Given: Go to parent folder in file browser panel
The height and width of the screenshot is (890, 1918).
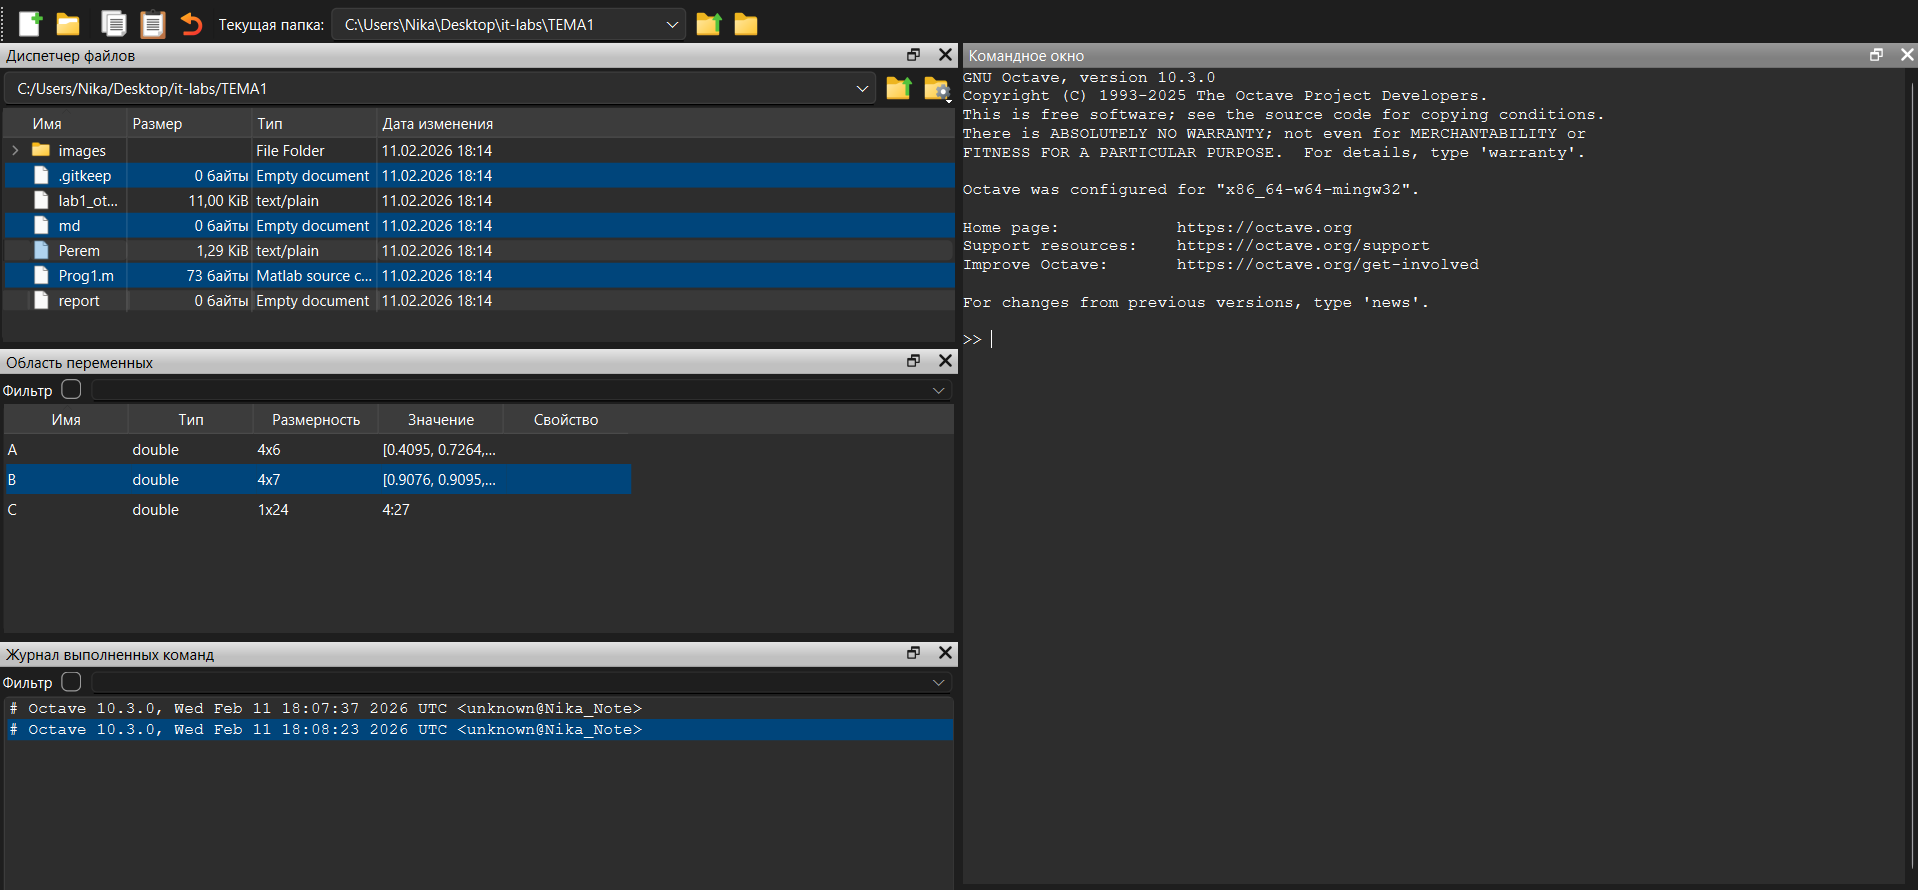Looking at the screenshot, I should pos(898,89).
